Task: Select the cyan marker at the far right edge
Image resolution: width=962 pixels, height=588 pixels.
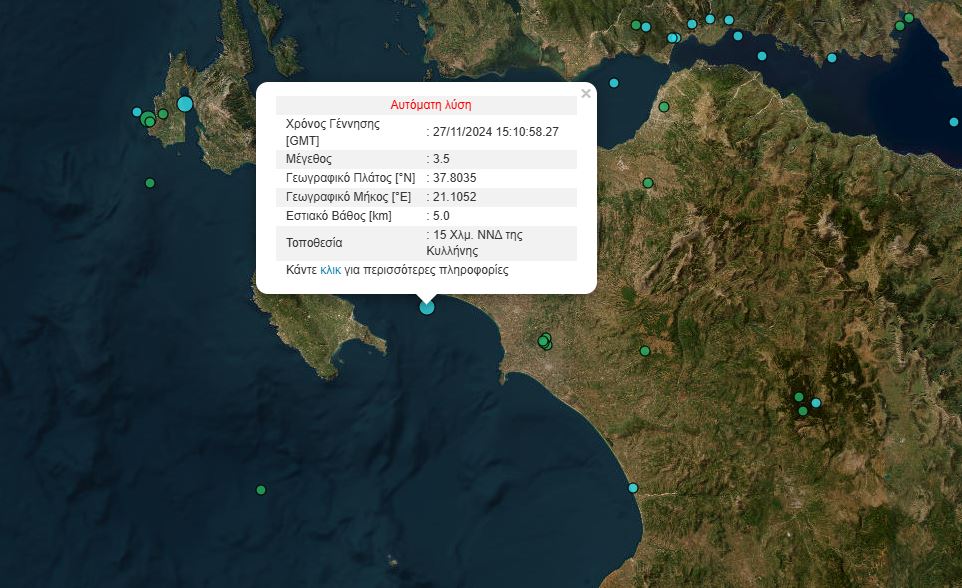Action: [954, 122]
